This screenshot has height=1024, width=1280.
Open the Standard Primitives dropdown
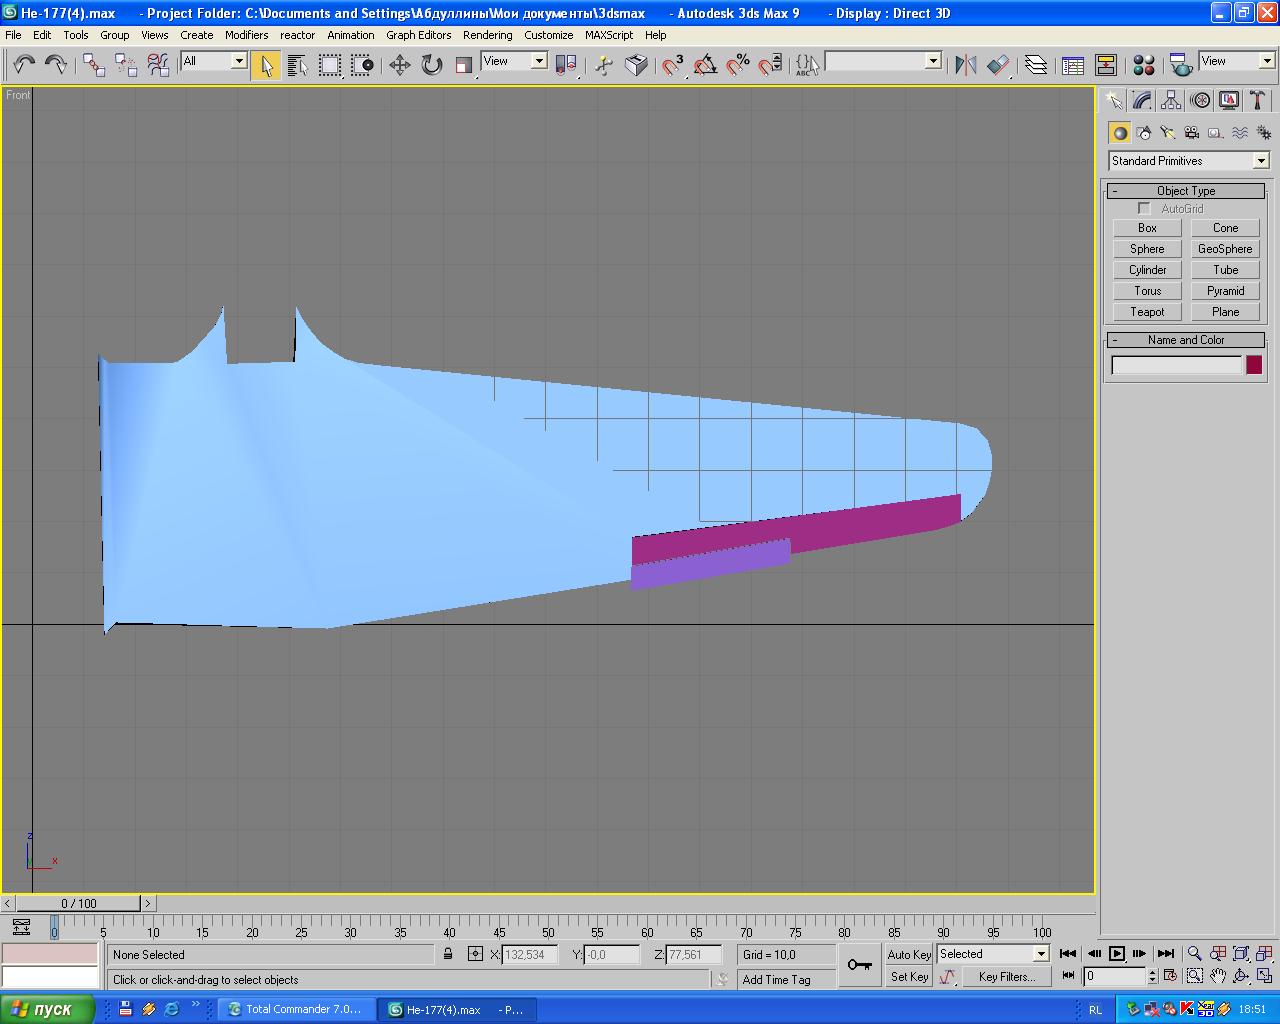[x=1188, y=161]
